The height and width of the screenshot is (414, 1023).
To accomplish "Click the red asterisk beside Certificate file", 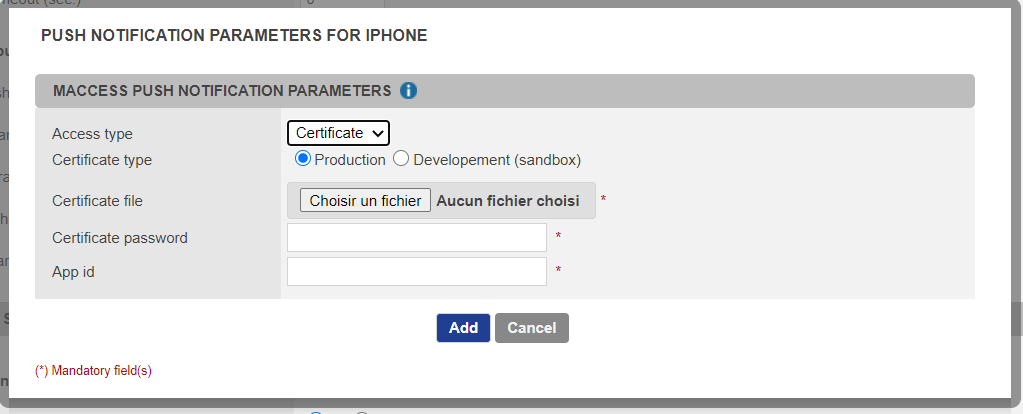I will pyautogui.click(x=603, y=200).
